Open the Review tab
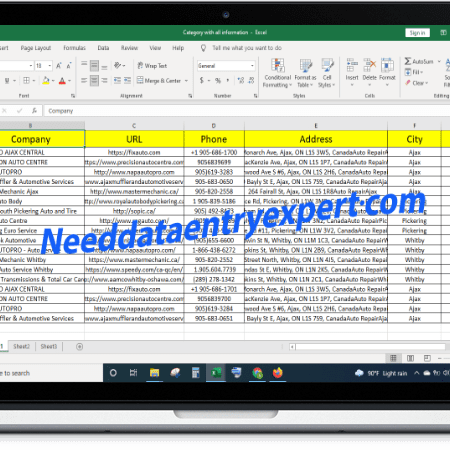Screen dimensions: 450x450 129,48
